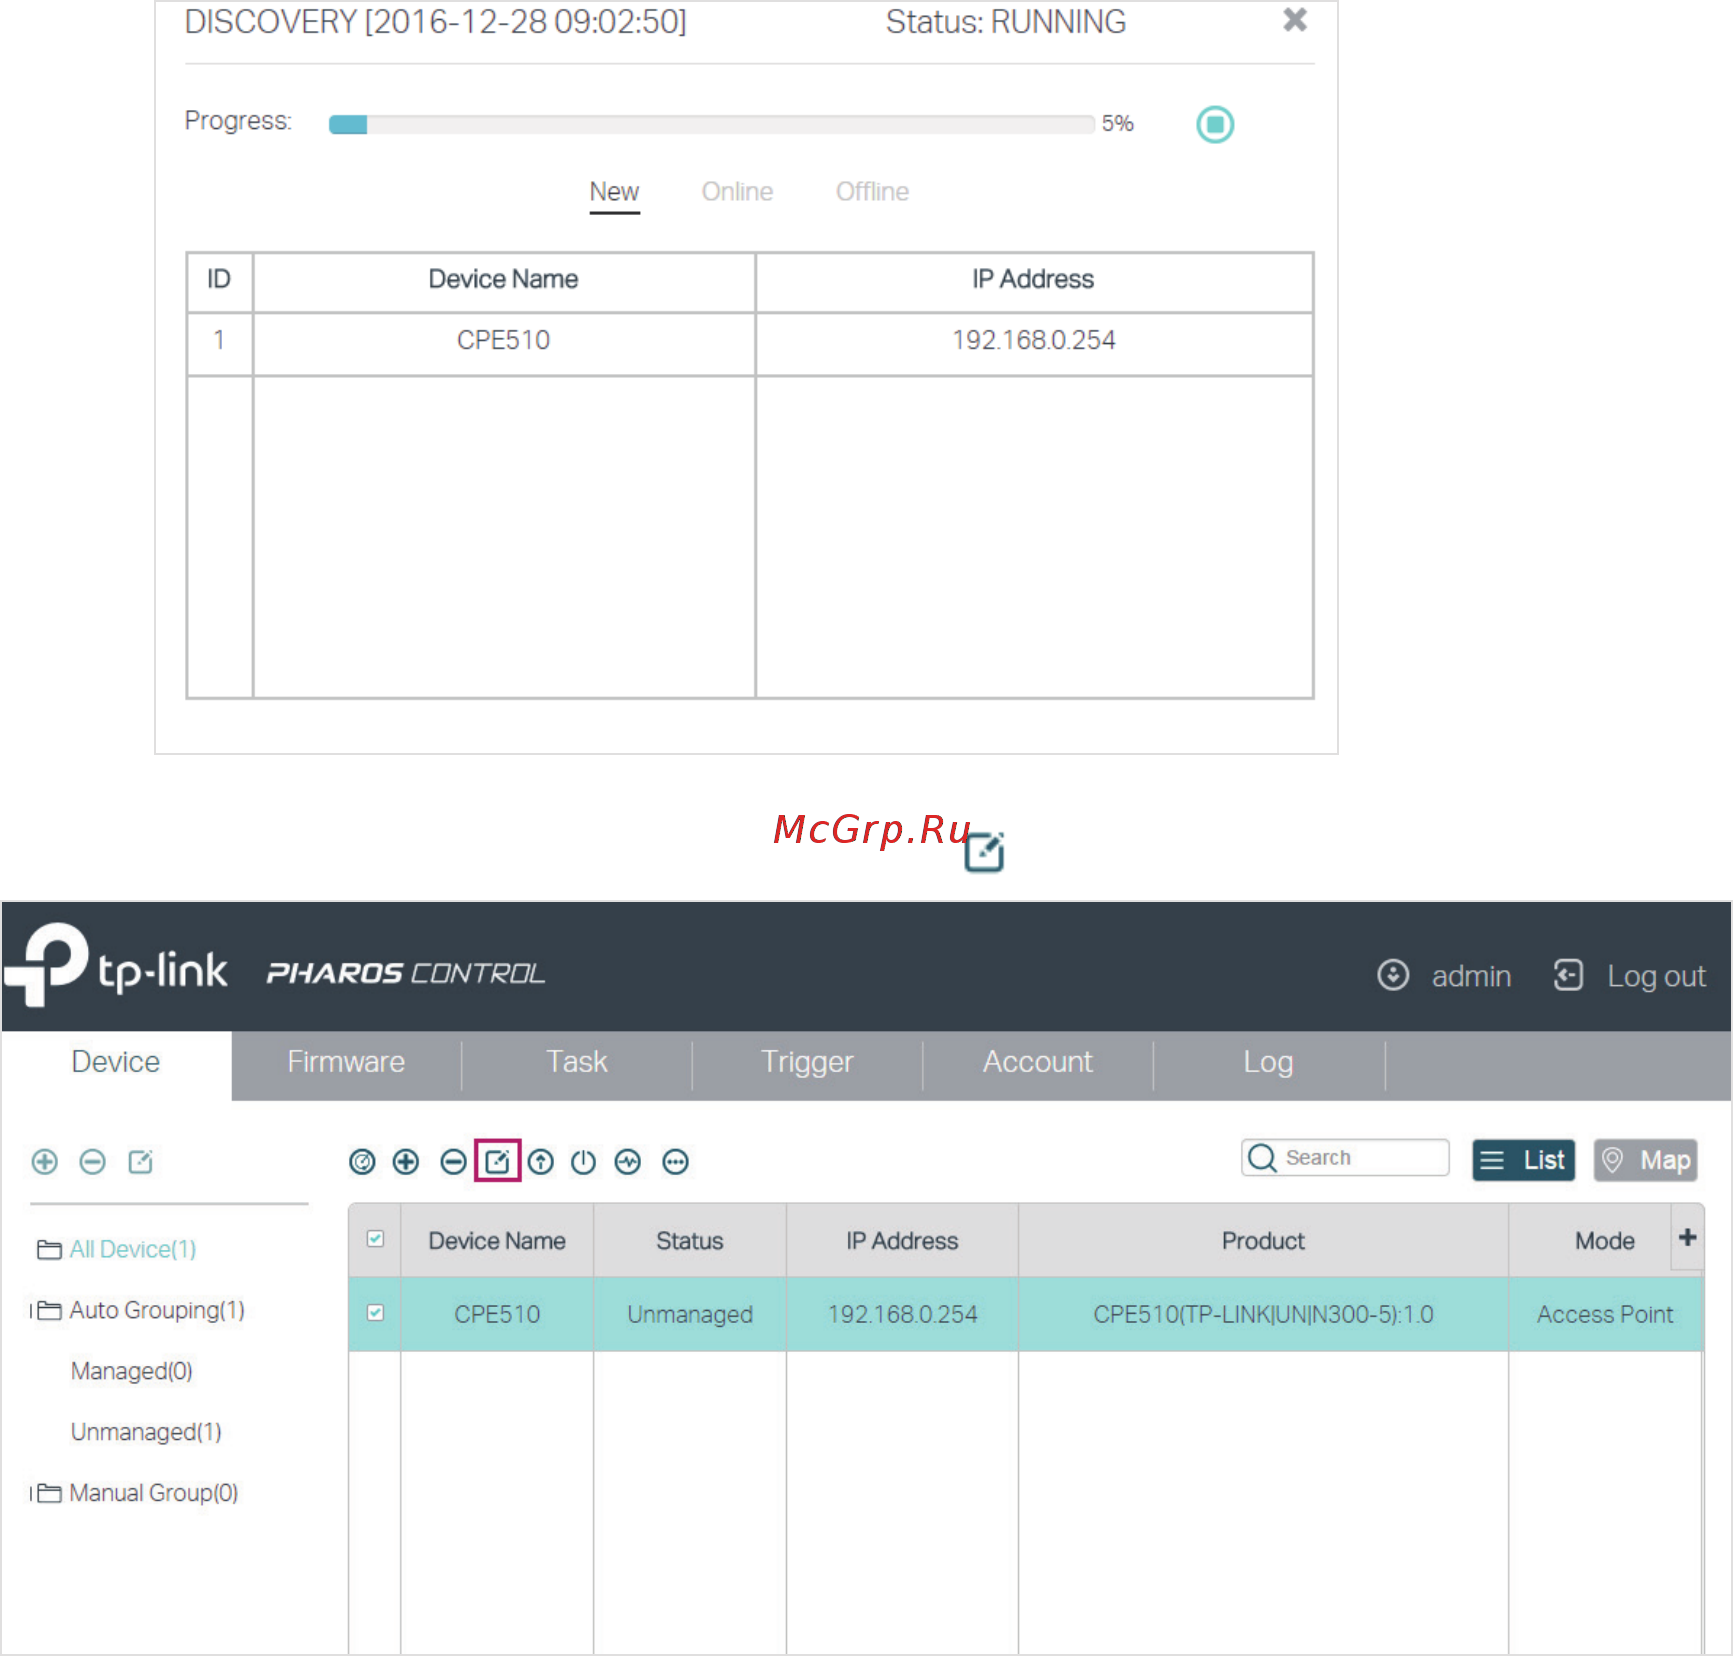Select the Managed(0) group

[131, 1371]
